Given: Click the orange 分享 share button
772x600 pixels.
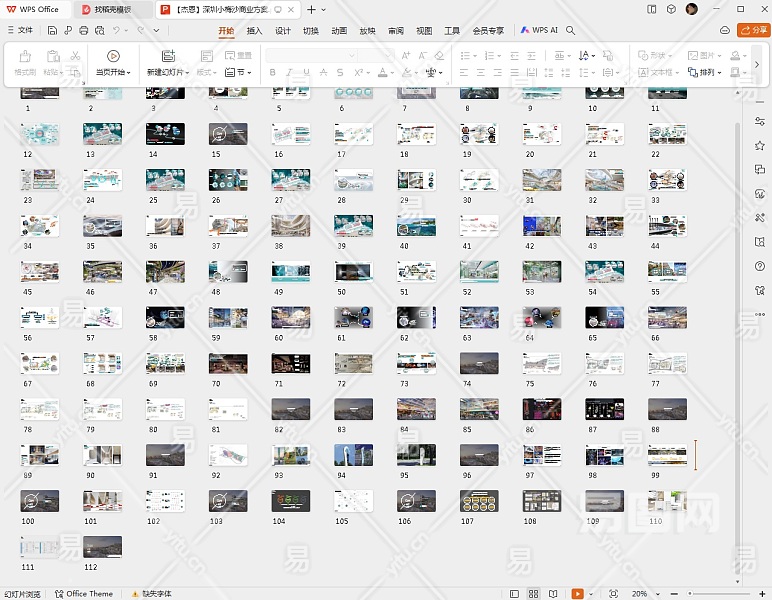Looking at the screenshot, I should 753,31.
